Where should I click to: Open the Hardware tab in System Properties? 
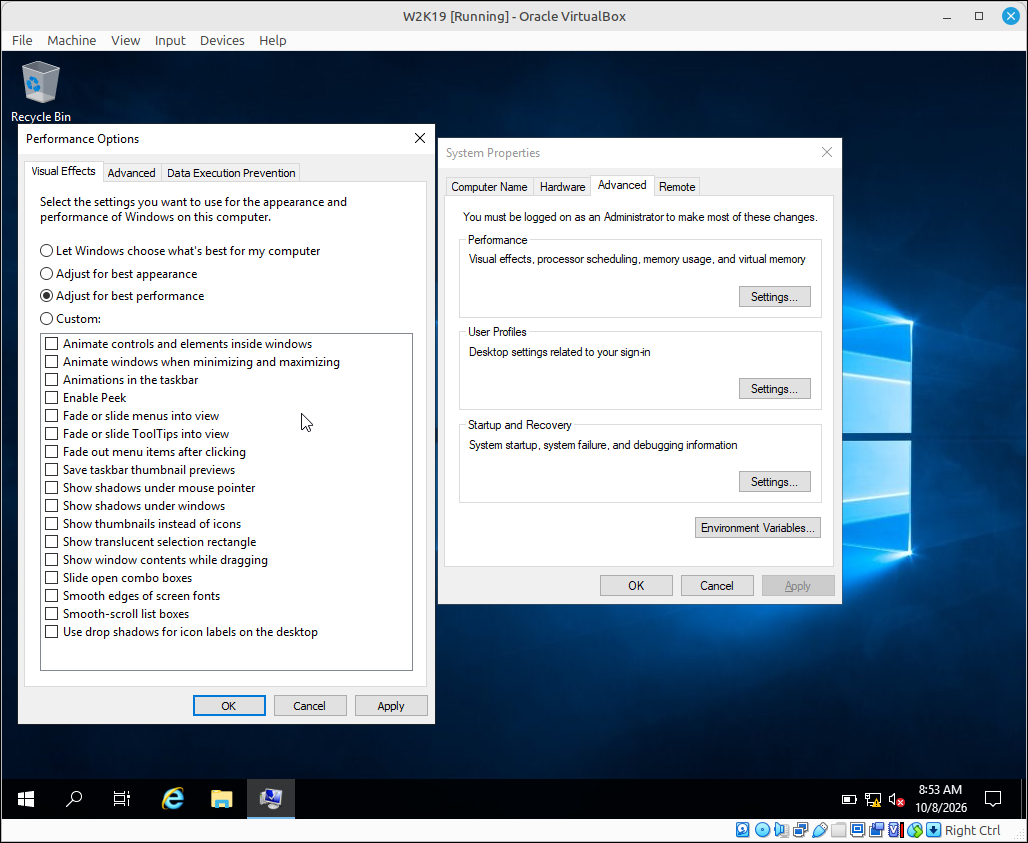tap(563, 187)
